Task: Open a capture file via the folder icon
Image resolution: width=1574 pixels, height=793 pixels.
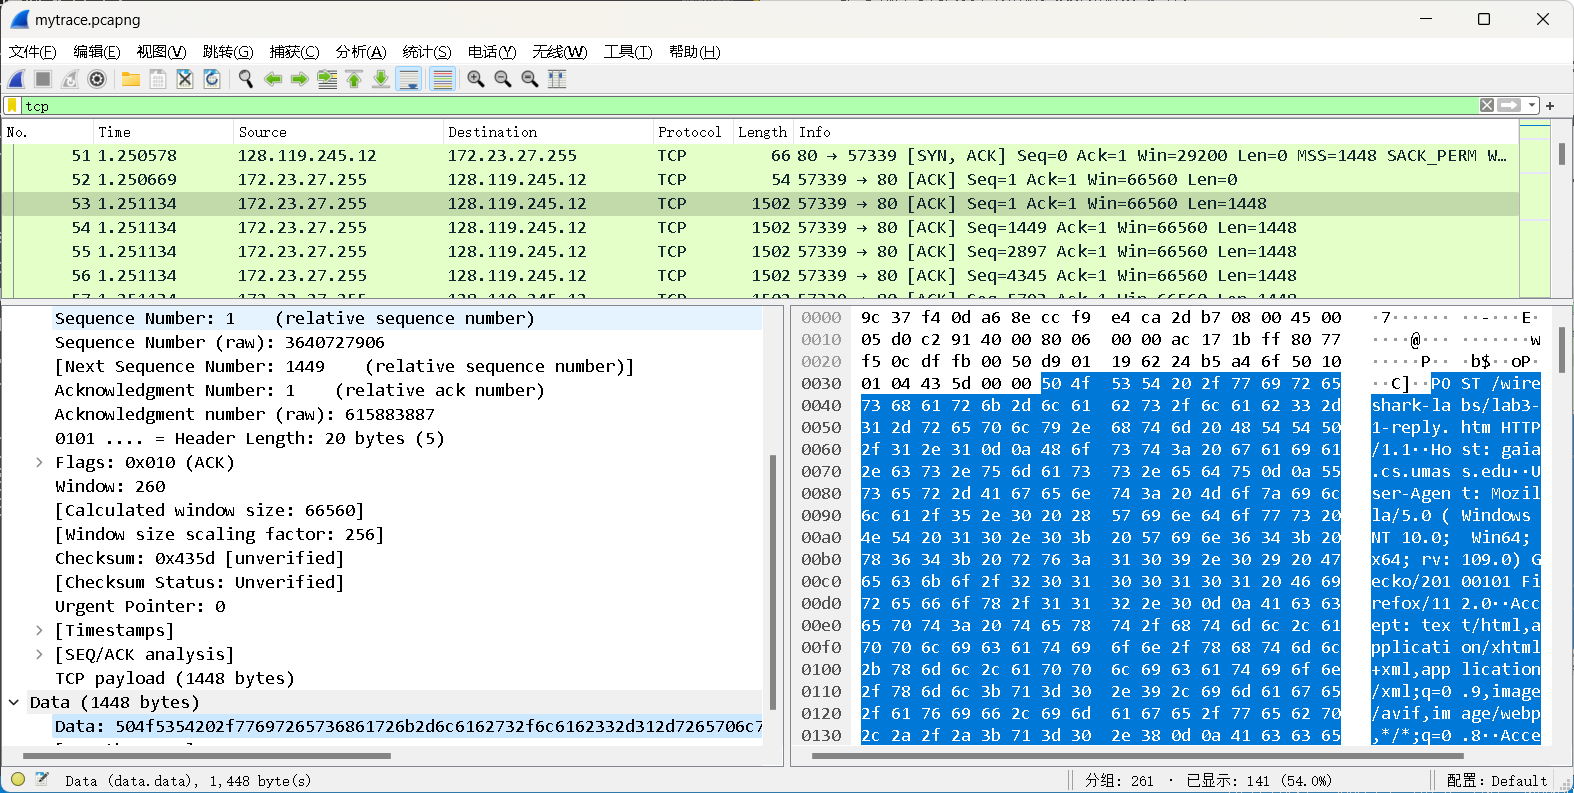Action: pyautogui.click(x=131, y=79)
